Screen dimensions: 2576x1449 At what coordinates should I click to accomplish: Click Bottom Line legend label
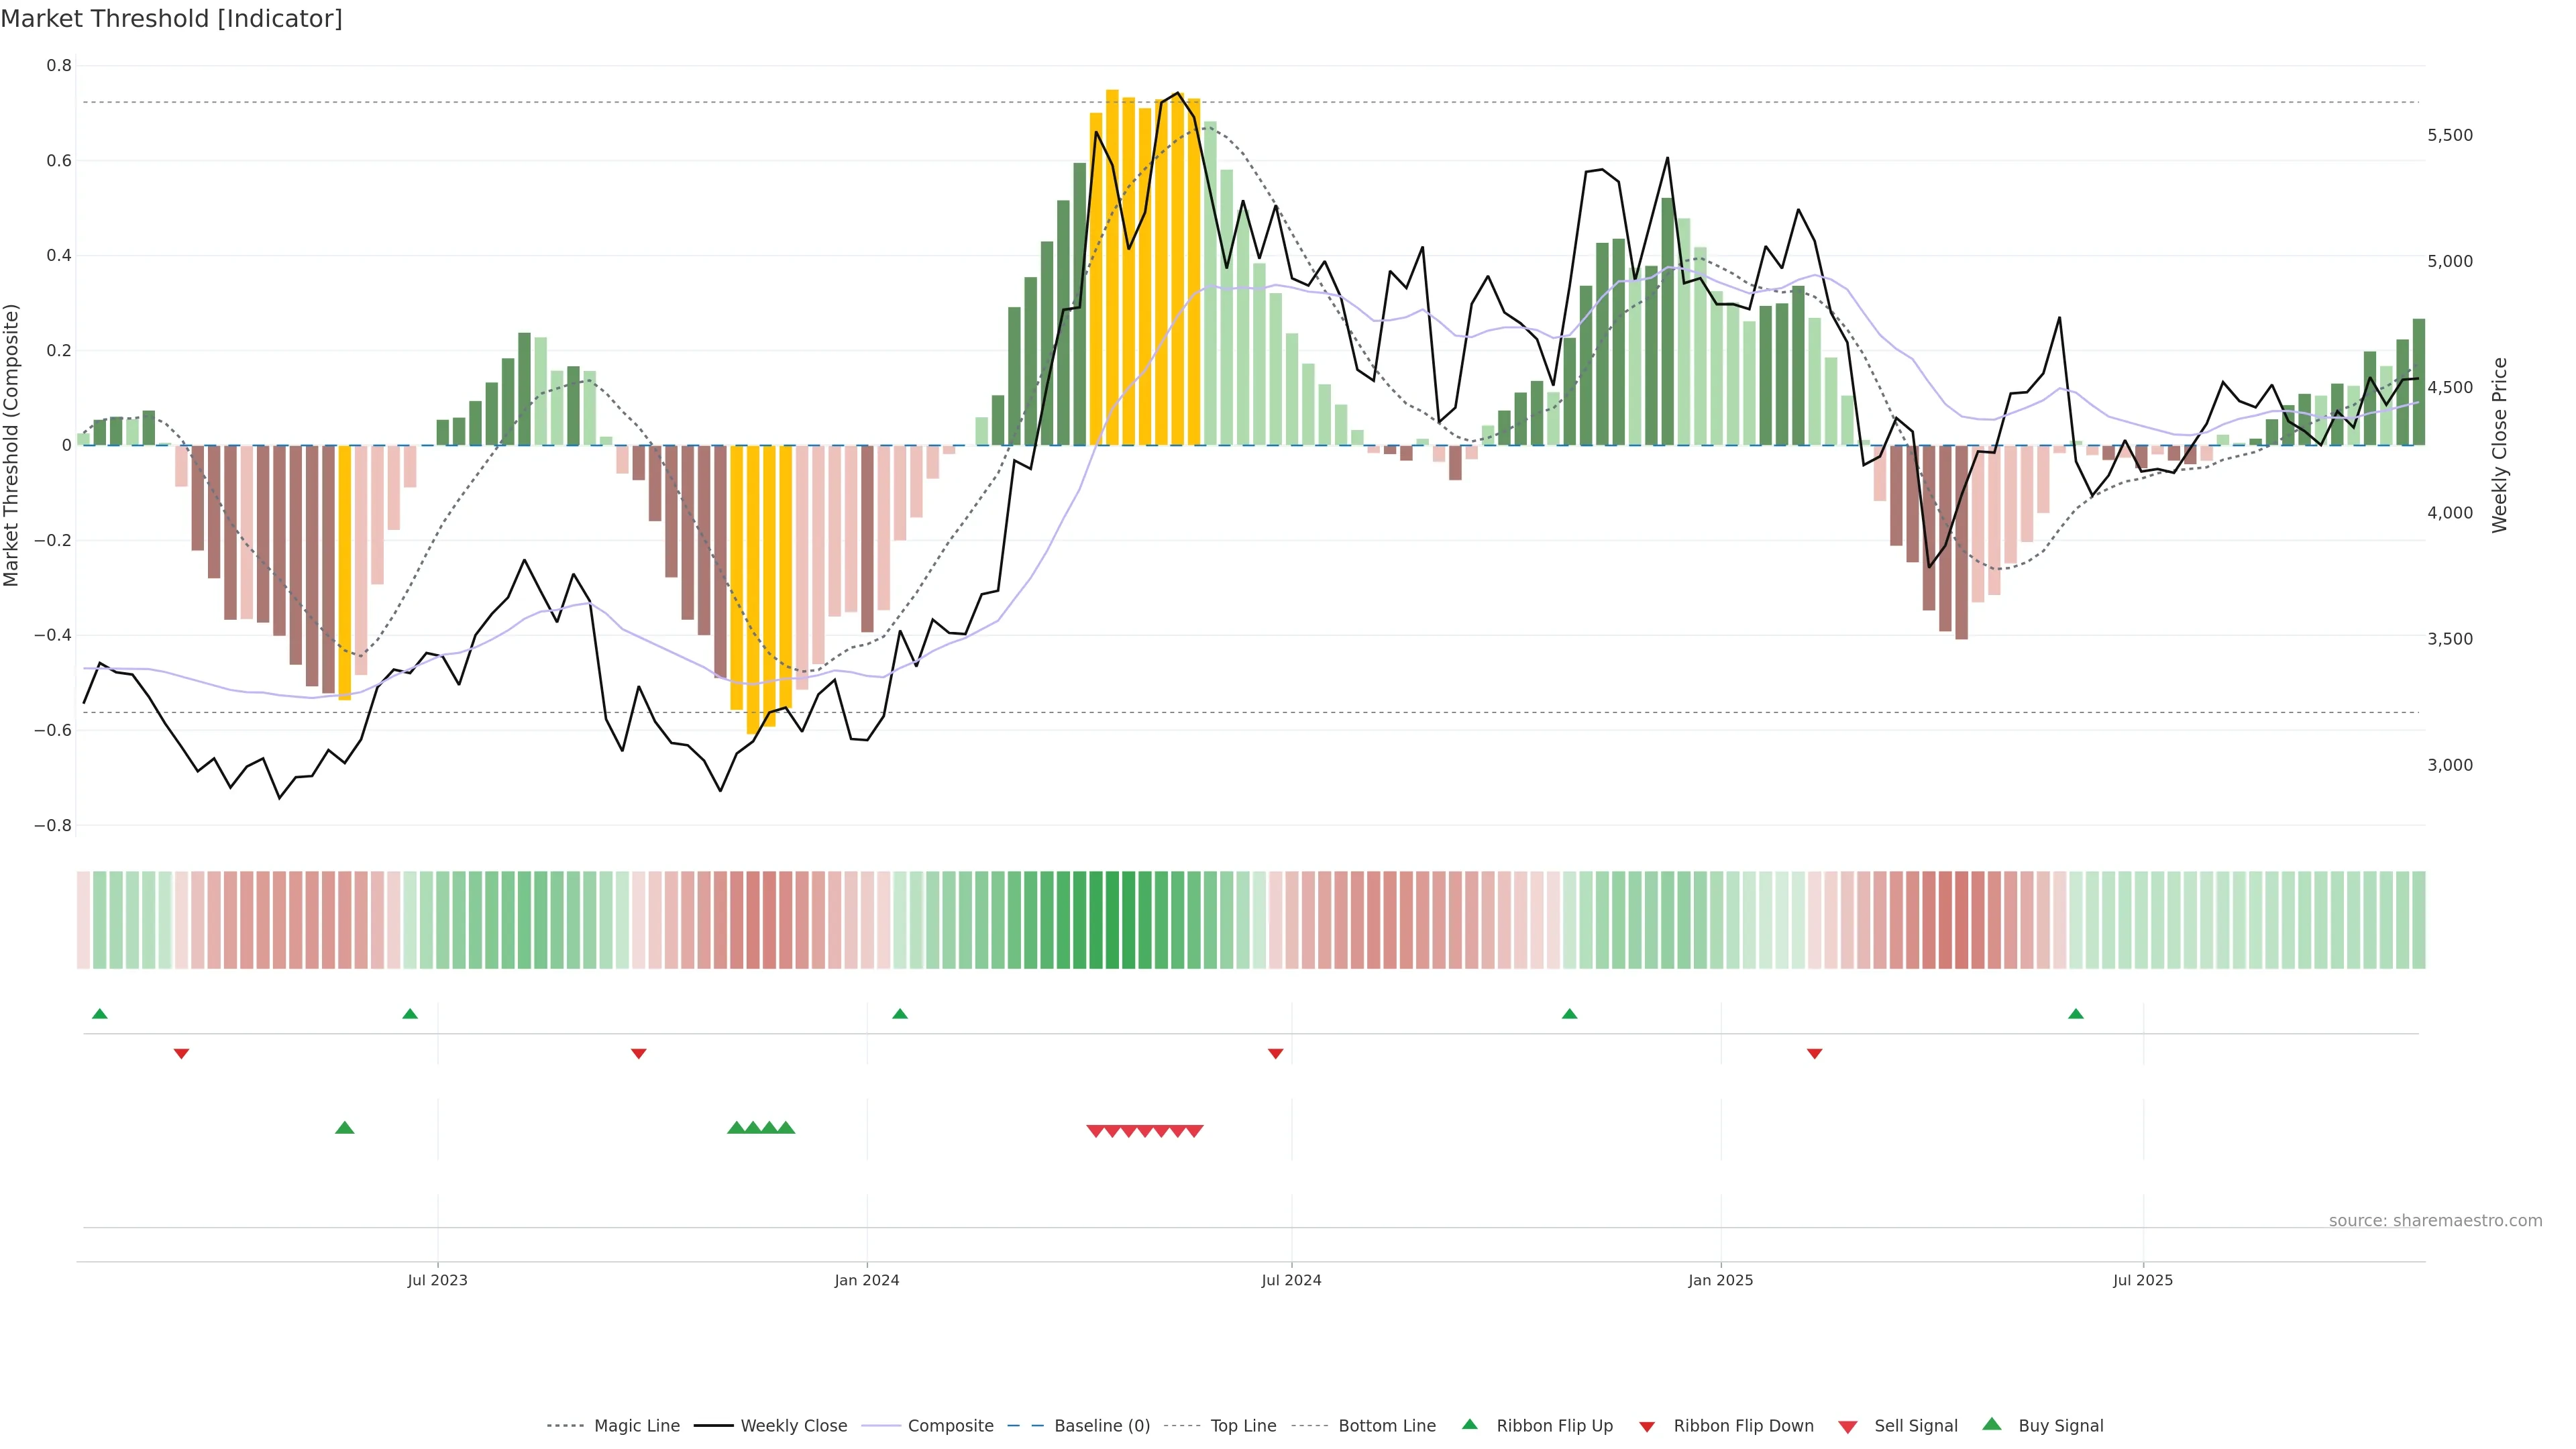(1386, 1426)
